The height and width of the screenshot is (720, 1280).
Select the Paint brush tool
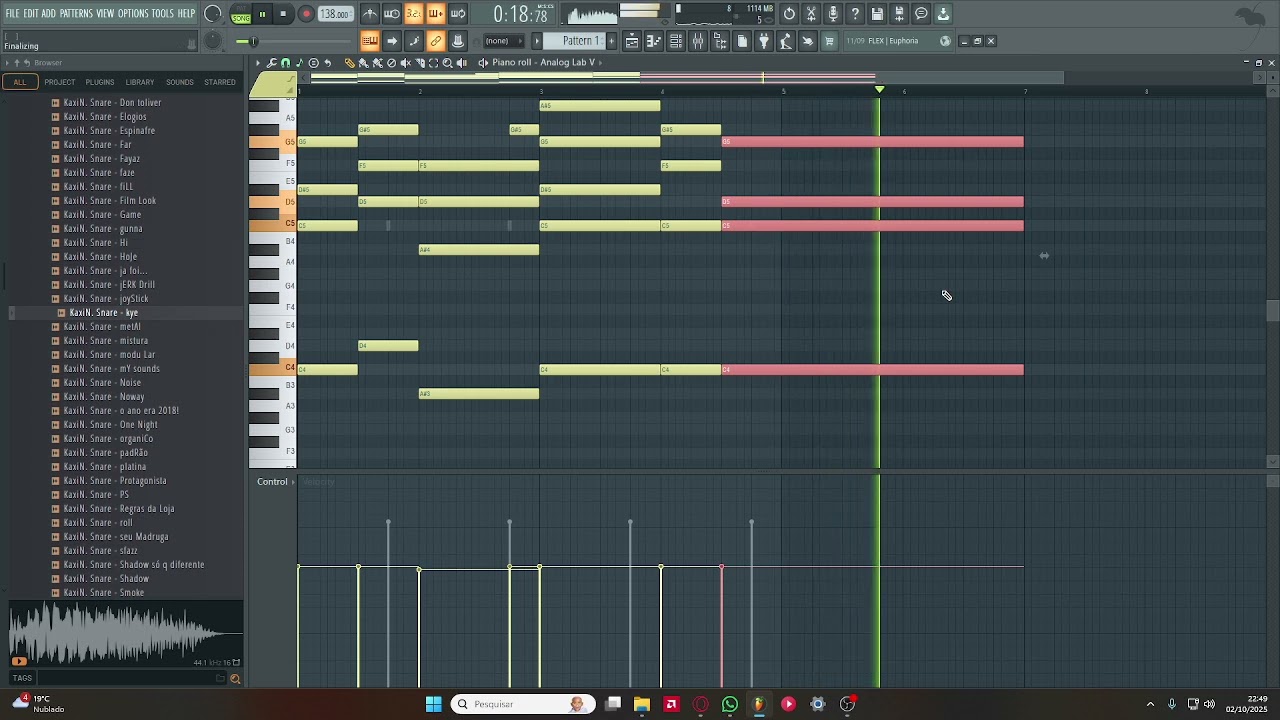click(x=363, y=62)
